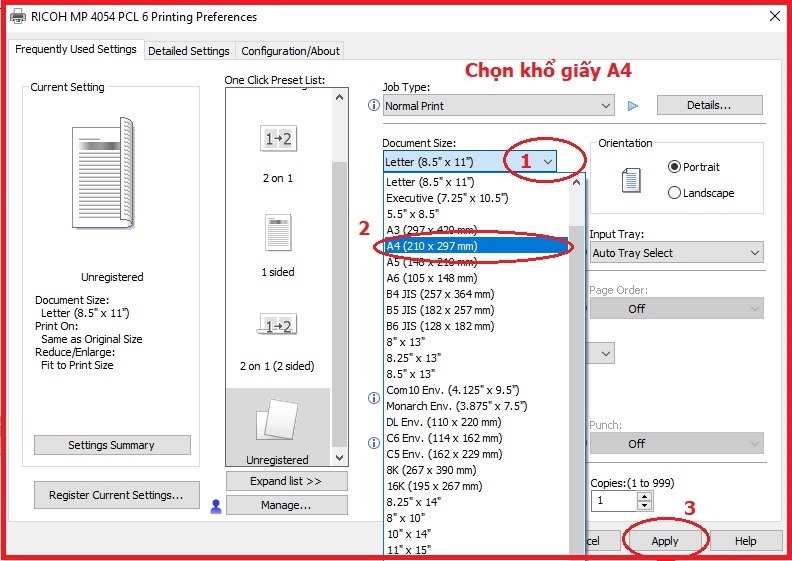Select Com10 Env. (4.125" x 9.5")
This screenshot has width=792, height=561.
476,390
